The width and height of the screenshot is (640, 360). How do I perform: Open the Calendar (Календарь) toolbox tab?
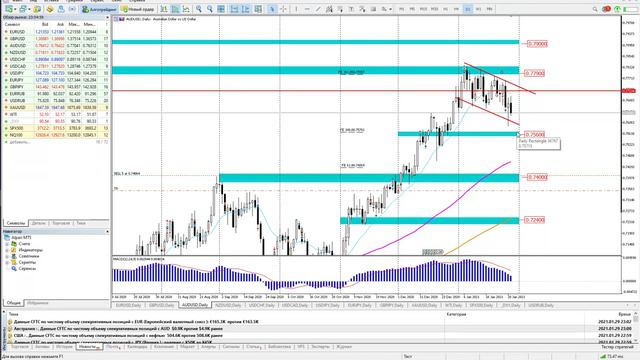click(x=137, y=347)
